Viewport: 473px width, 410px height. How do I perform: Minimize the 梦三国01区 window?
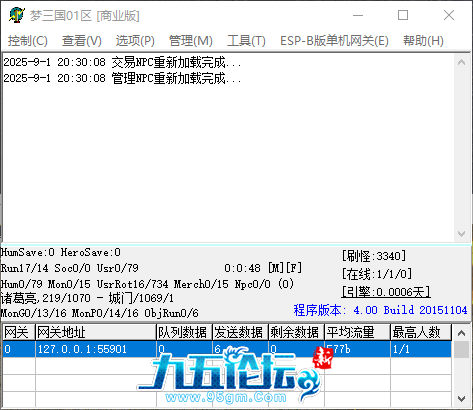pyautogui.click(x=358, y=15)
